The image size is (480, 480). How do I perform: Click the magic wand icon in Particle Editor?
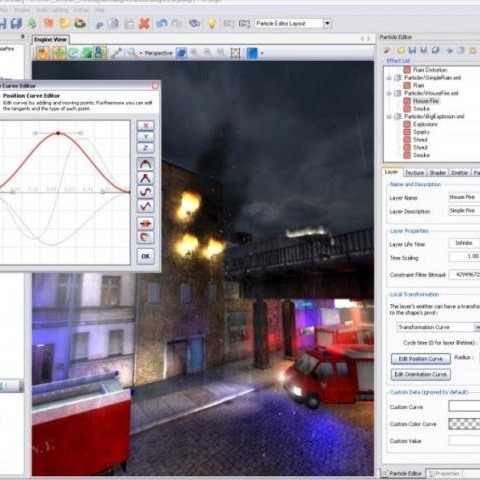[x=387, y=50]
